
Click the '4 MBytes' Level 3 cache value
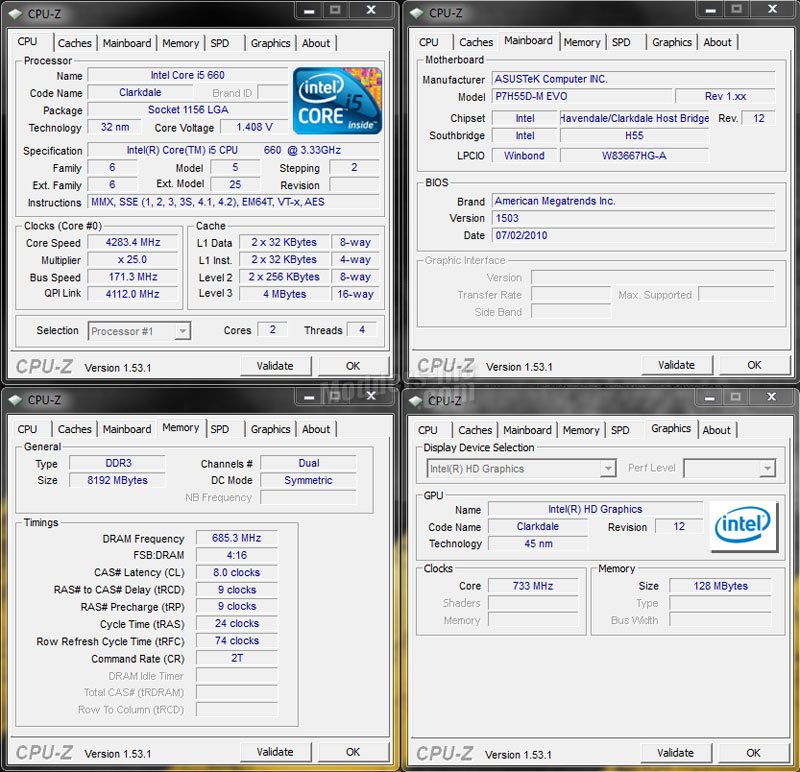[x=284, y=294]
